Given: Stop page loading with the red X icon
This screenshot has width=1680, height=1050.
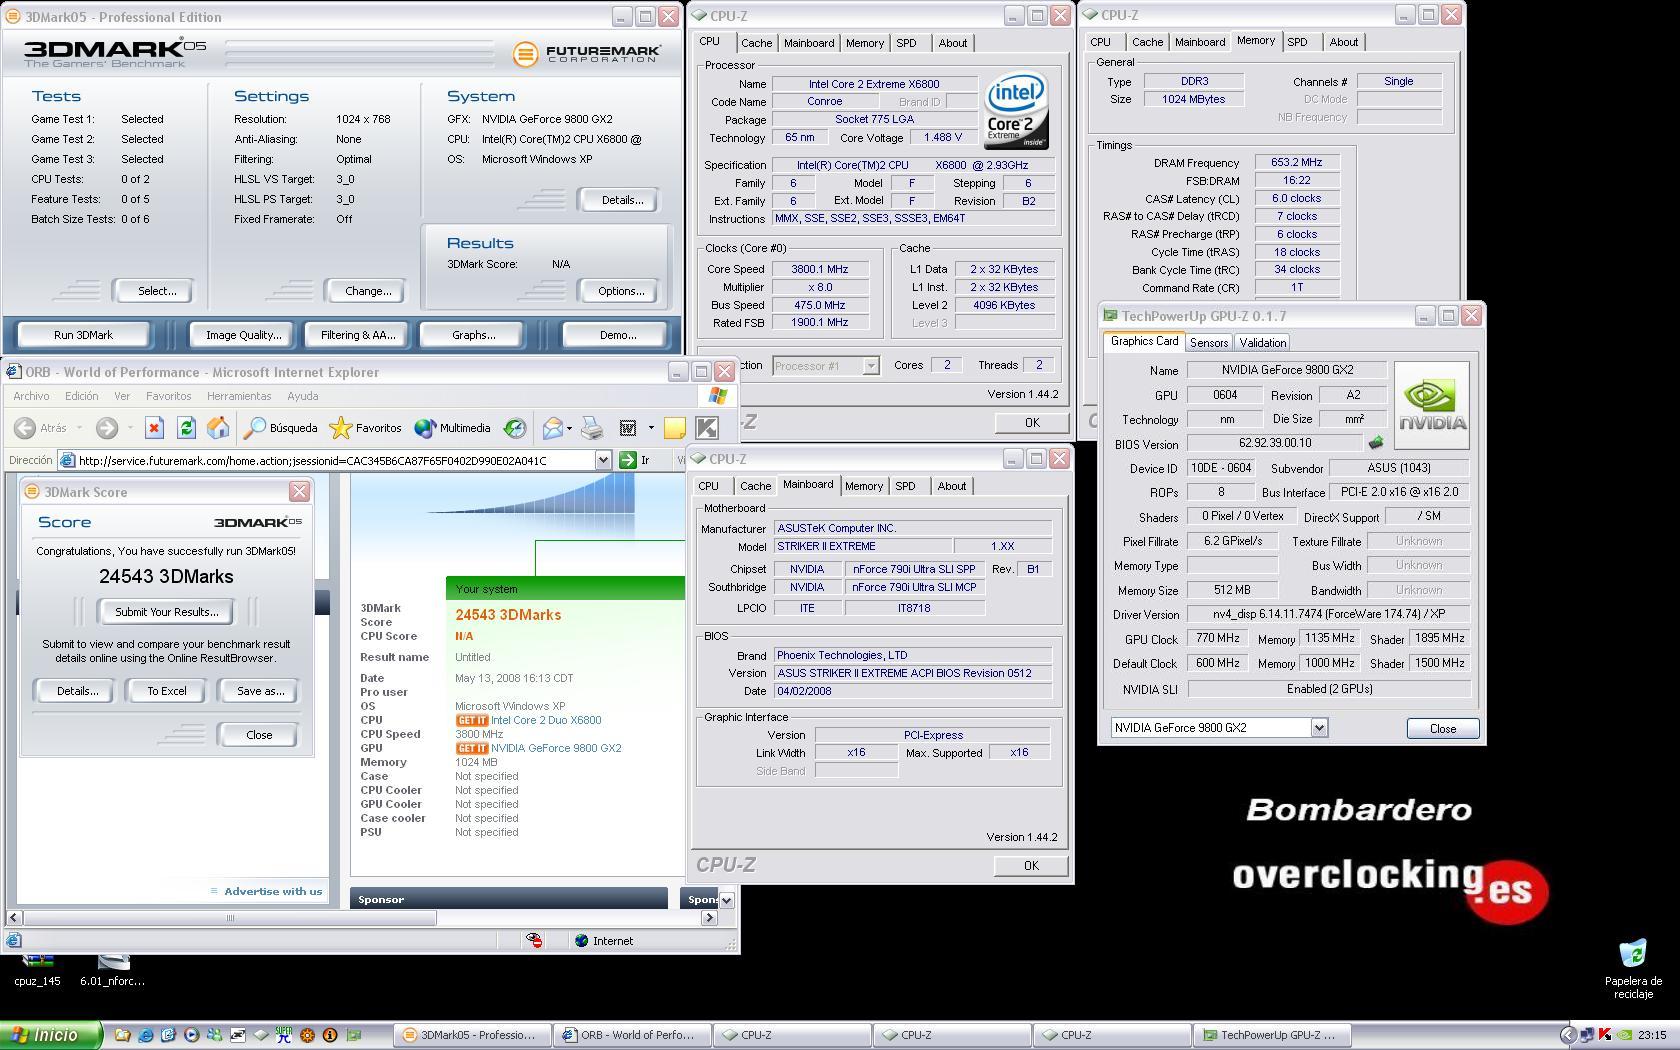Looking at the screenshot, I should click(x=154, y=428).
